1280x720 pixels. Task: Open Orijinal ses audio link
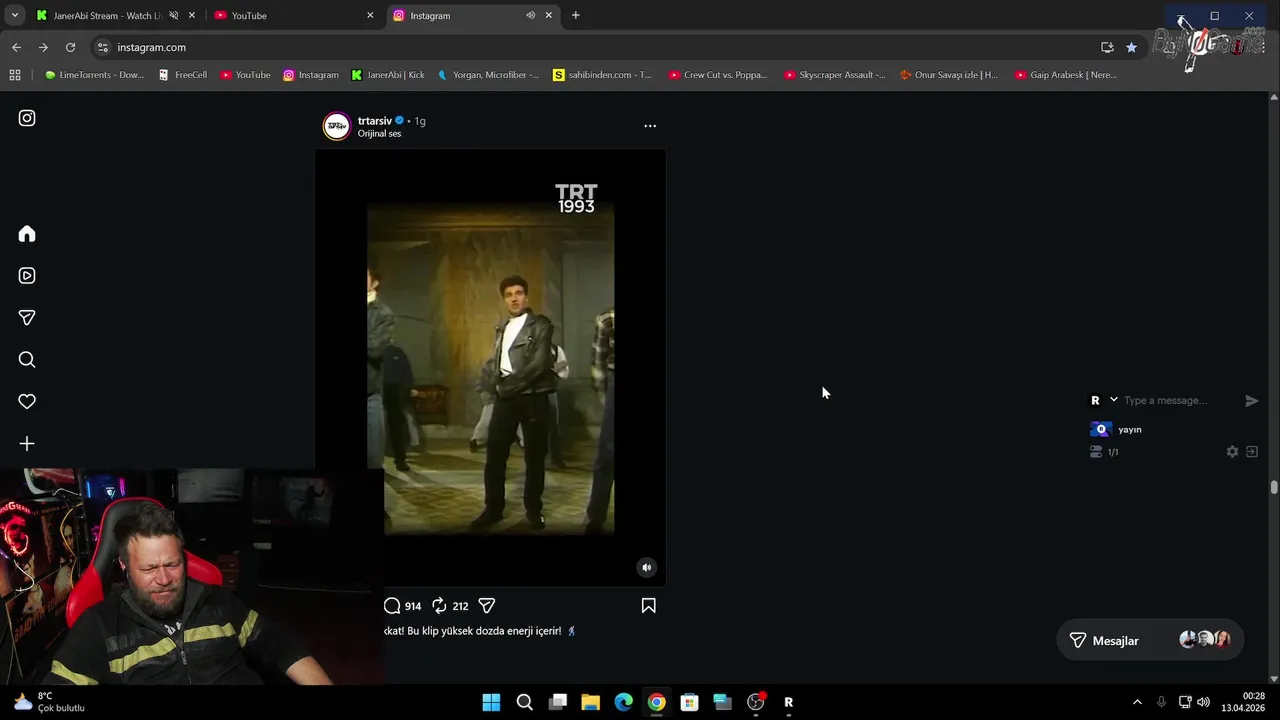(379, 134)
